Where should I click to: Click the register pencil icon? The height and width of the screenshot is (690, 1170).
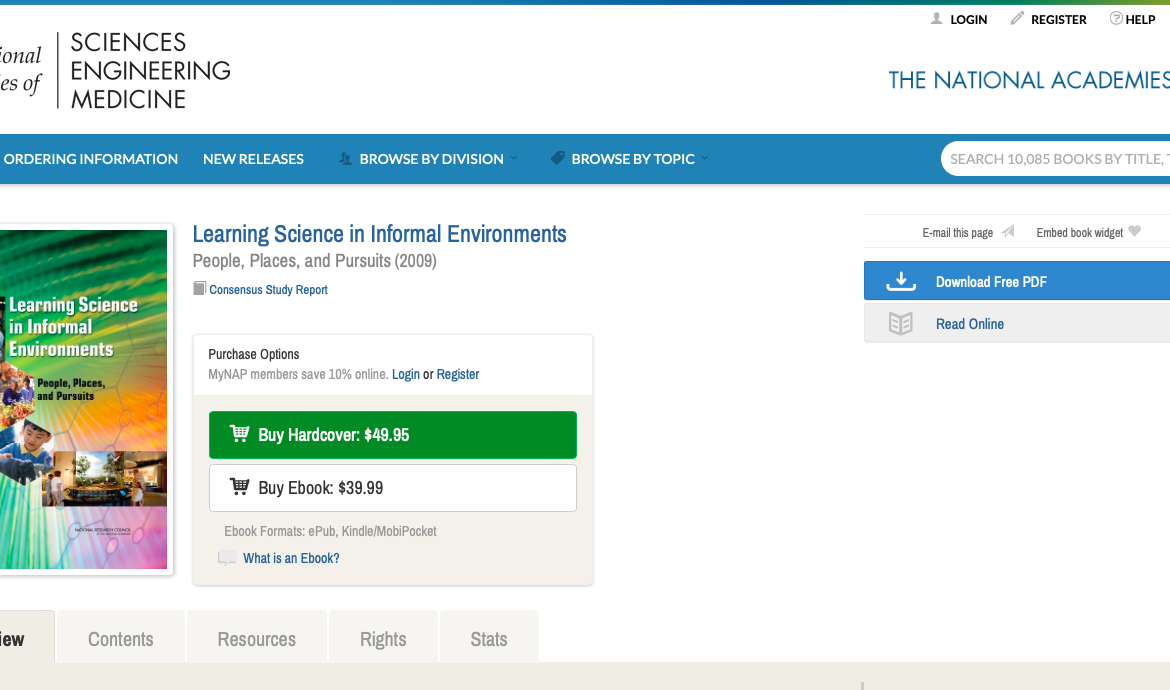tap(1017, 18)
